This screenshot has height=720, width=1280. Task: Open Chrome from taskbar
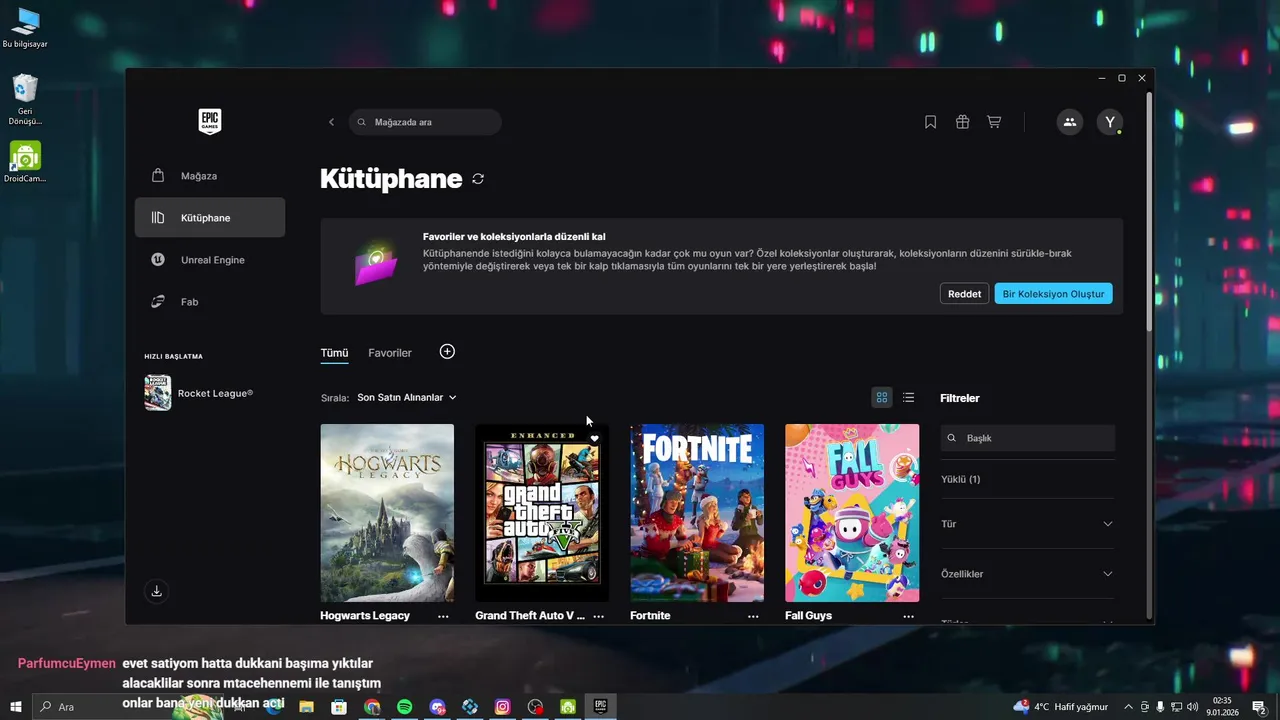[372, 707]
